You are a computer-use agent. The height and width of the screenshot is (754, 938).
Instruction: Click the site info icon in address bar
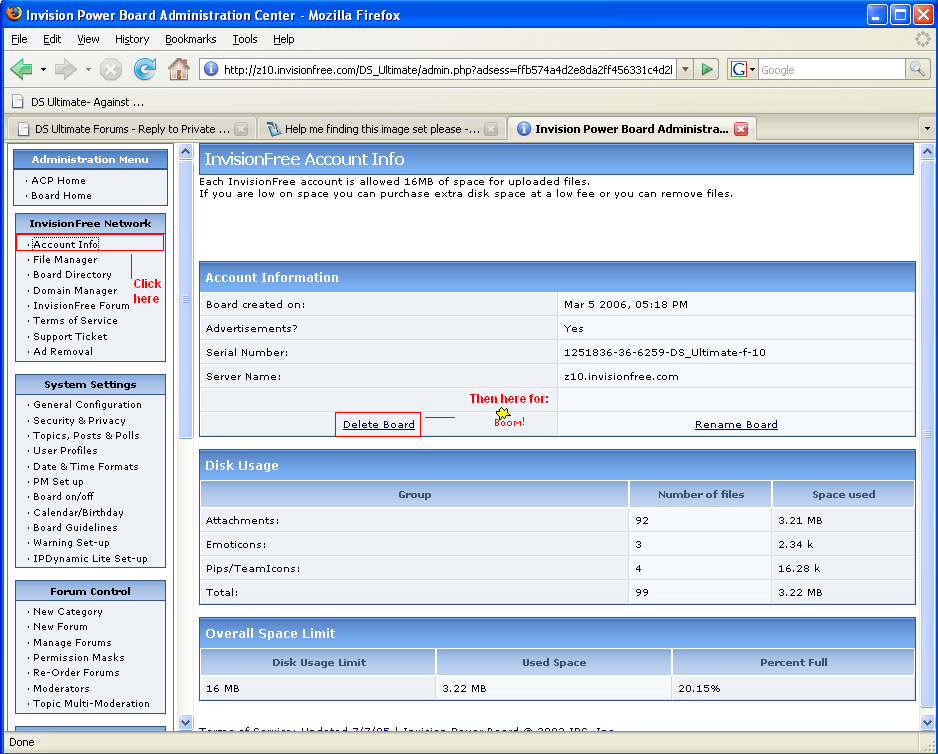coord(211,69)
